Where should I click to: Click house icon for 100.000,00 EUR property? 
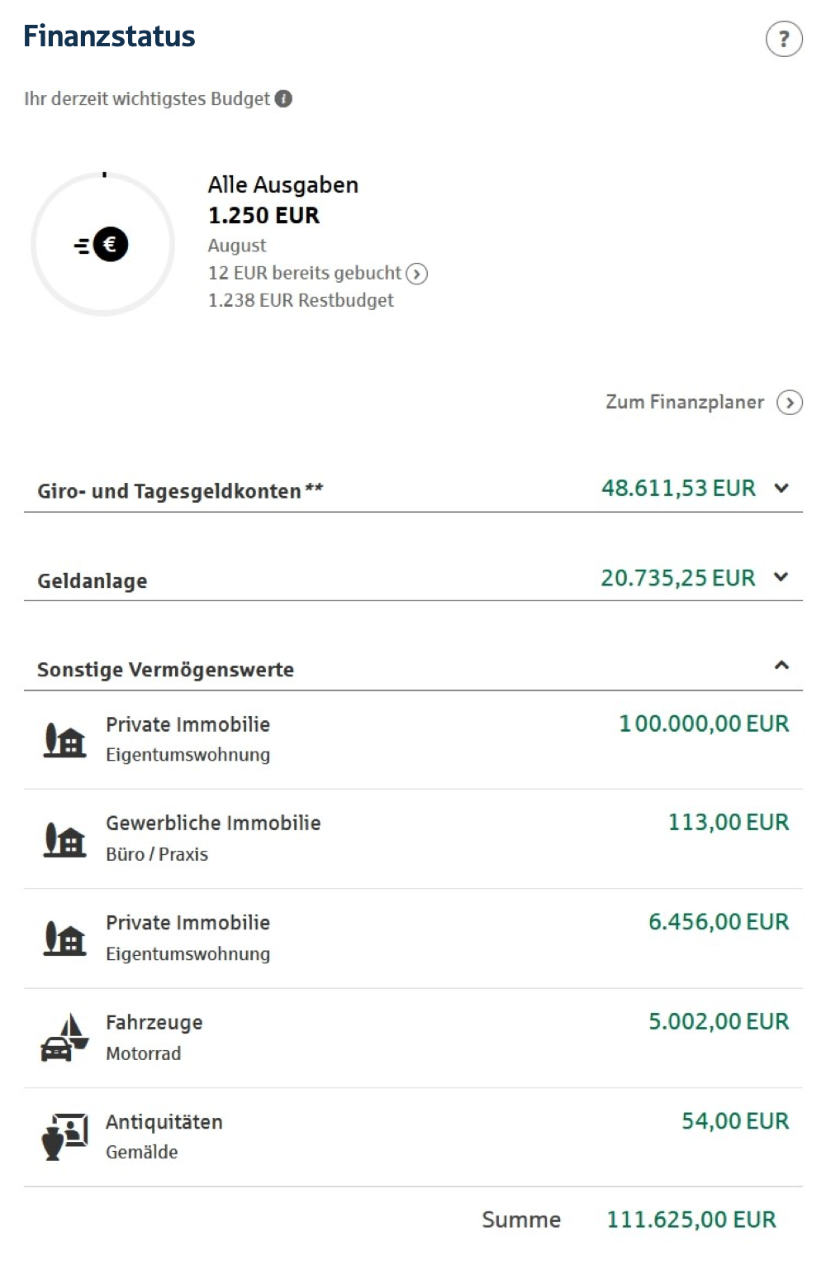pos(65,739)
